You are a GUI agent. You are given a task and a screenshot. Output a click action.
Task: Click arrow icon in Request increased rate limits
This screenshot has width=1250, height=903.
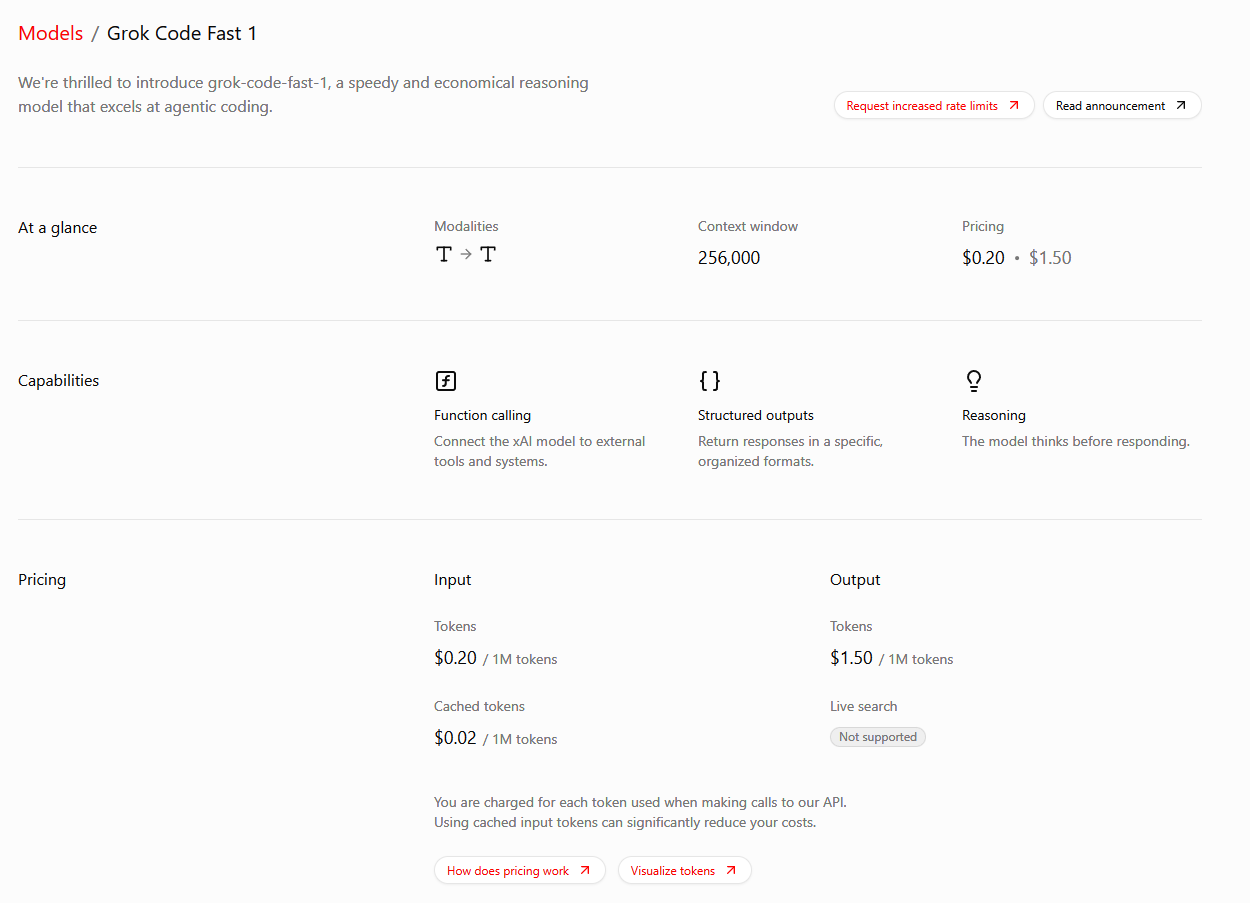1014,105
